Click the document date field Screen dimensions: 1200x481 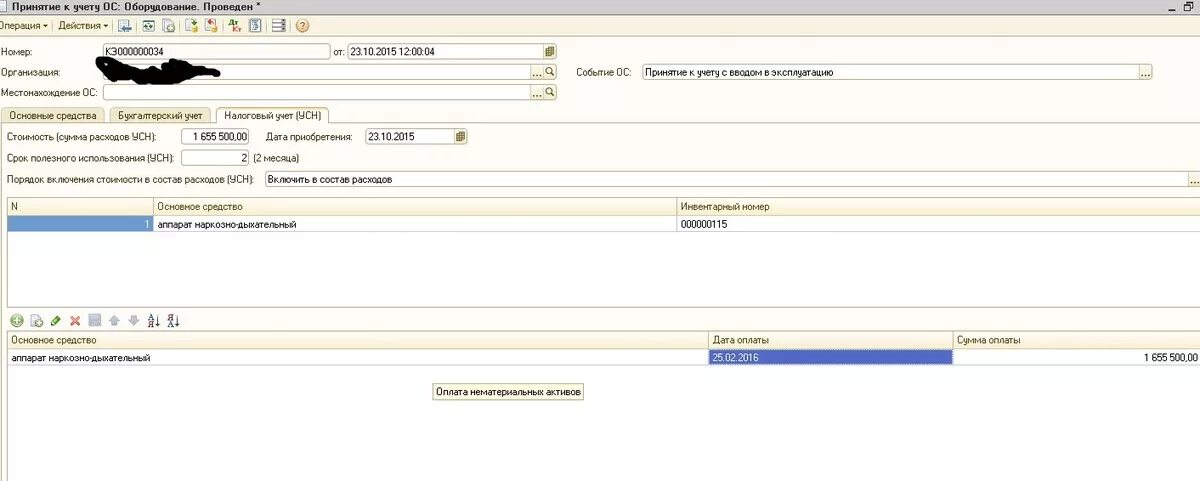(446, 51)
